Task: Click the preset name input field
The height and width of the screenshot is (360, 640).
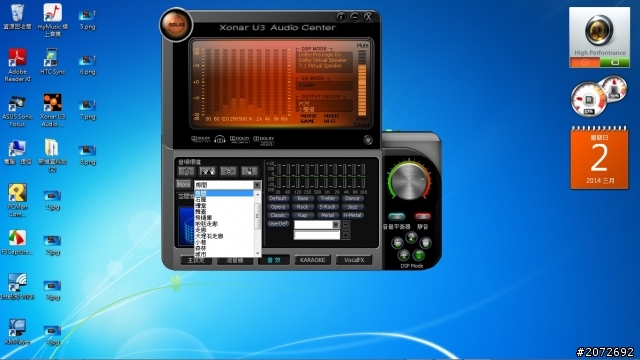Action: [317, 235]
